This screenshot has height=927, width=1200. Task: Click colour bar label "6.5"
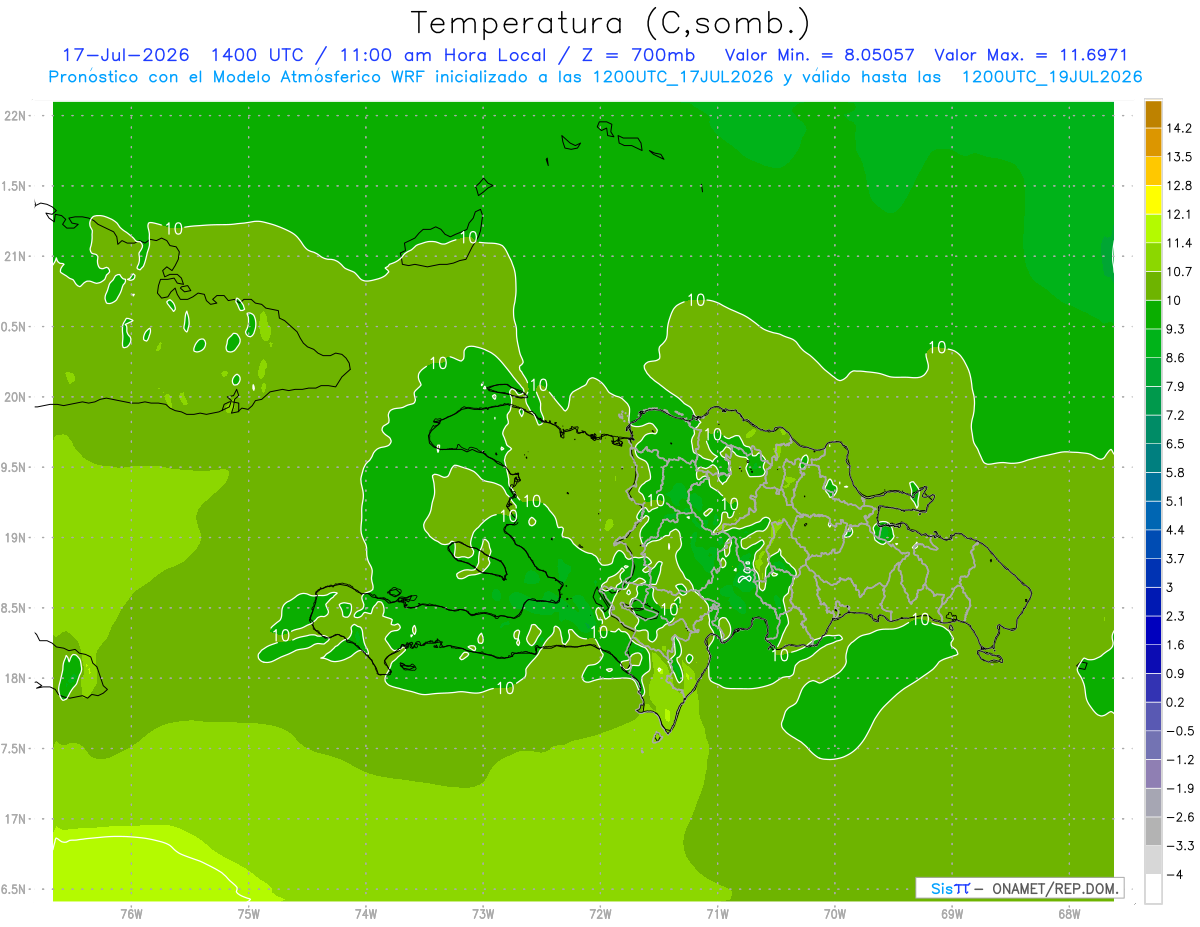tap(1177, 443)
